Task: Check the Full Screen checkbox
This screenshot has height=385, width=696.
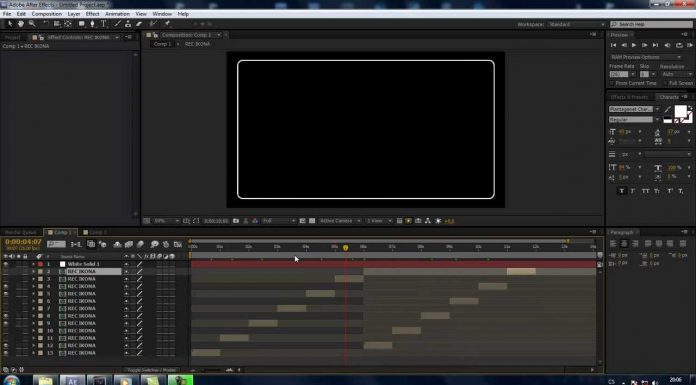Action: click(665, 83)
